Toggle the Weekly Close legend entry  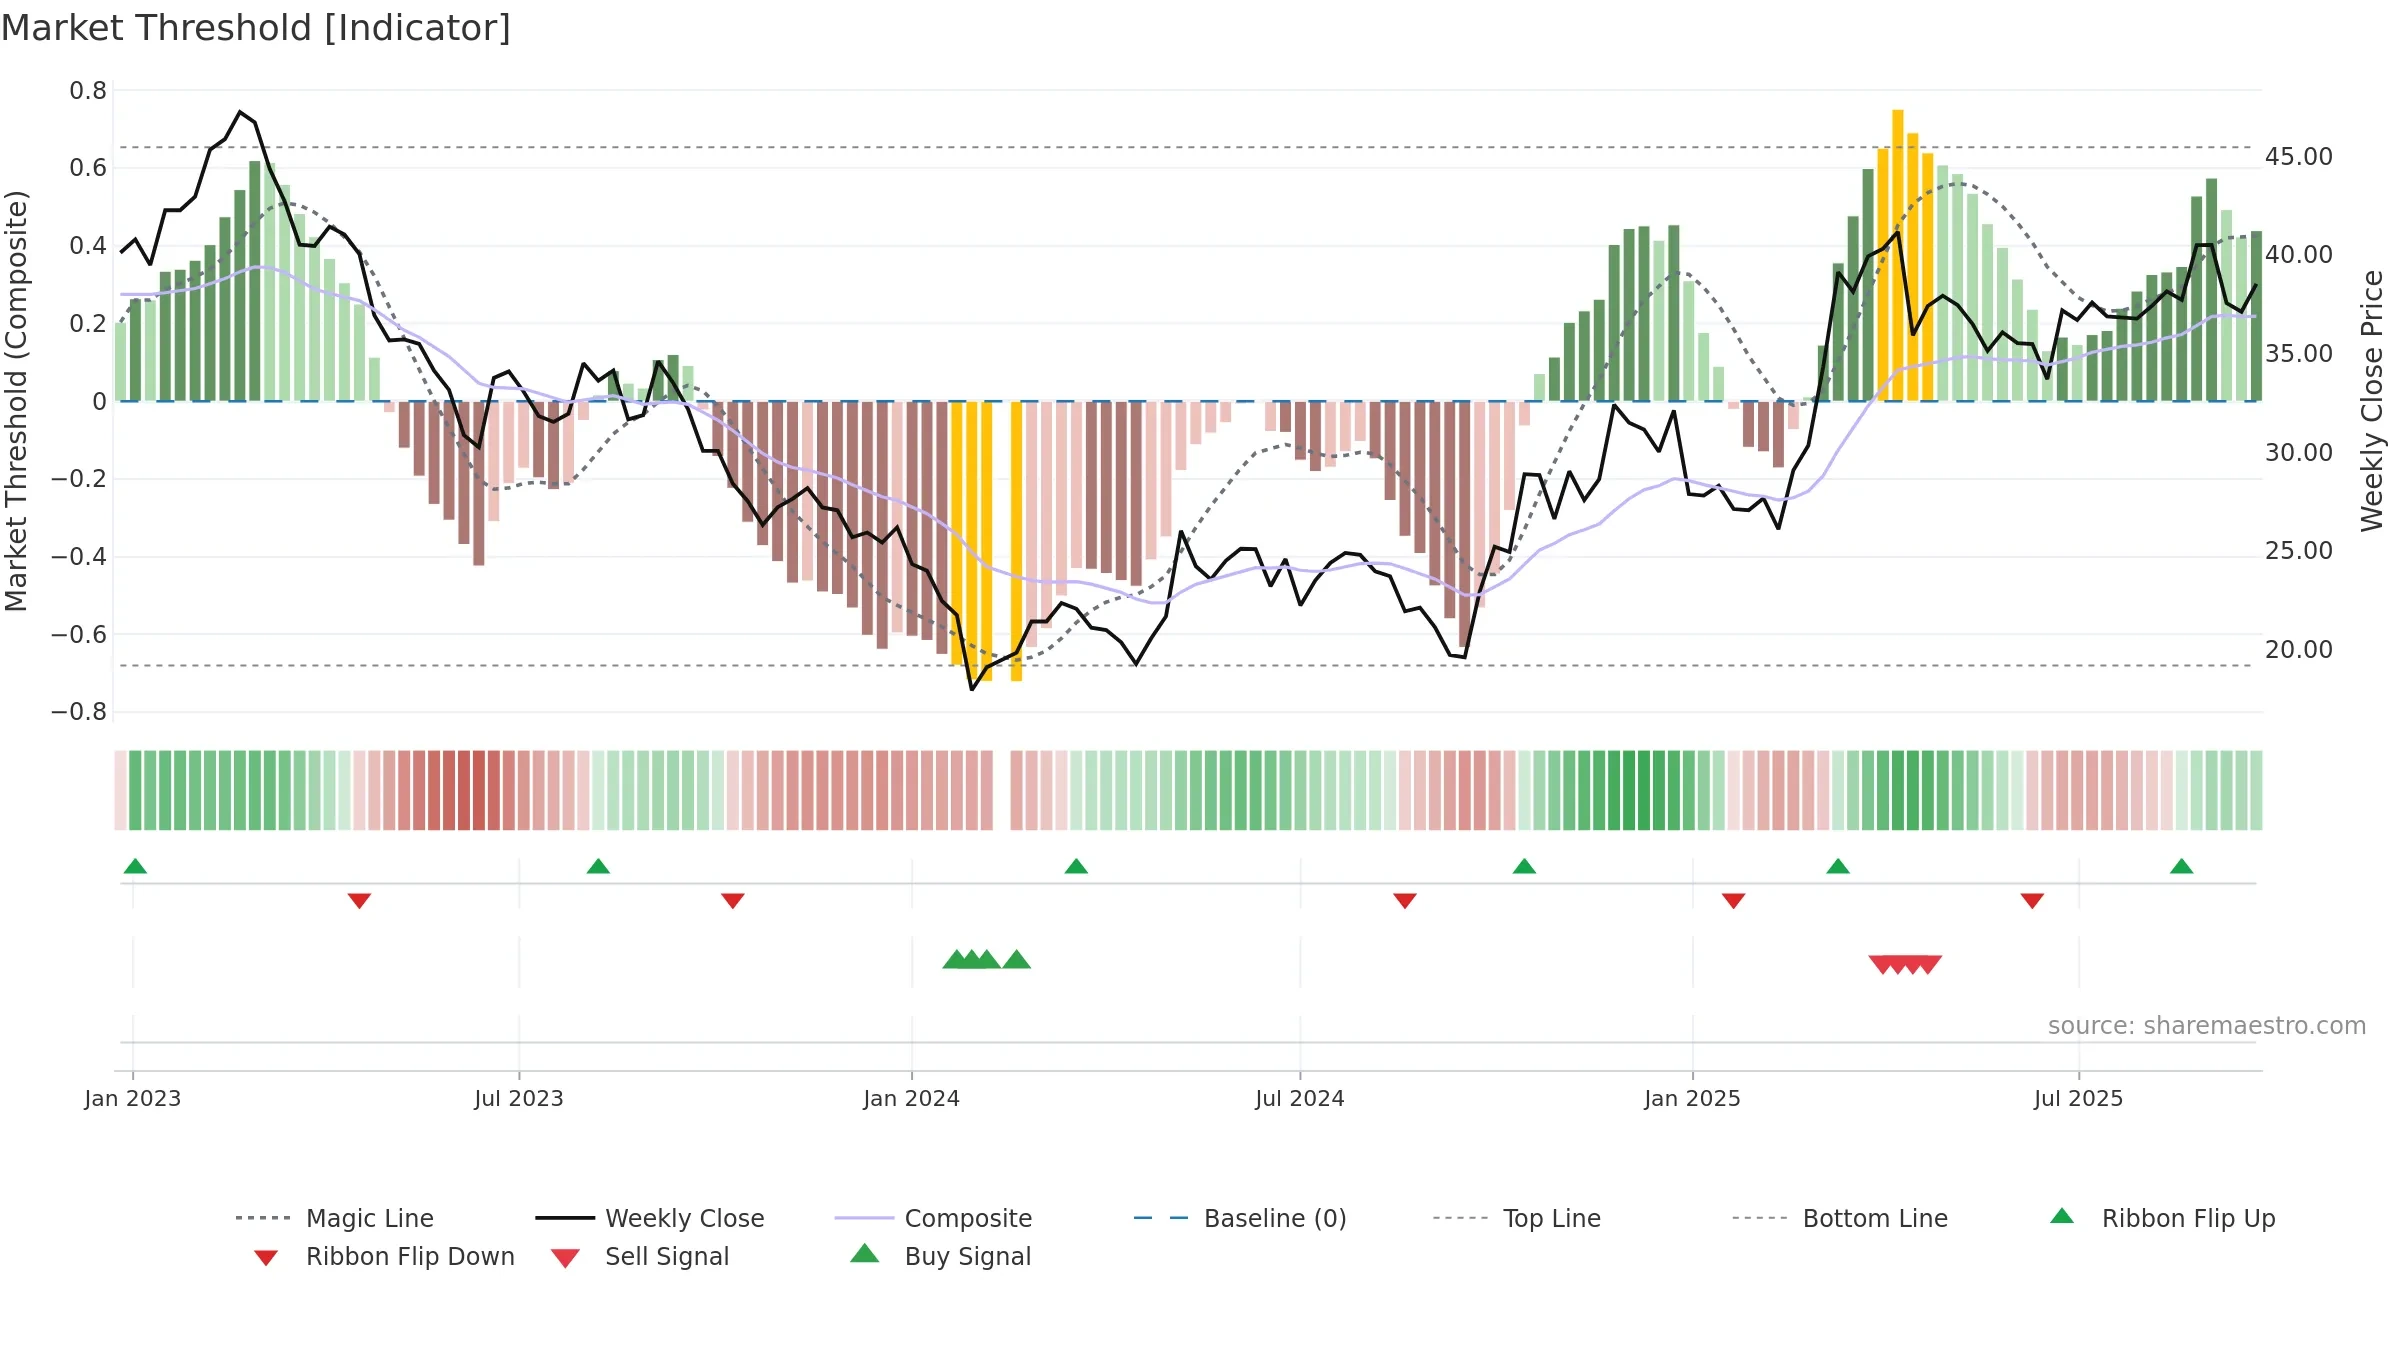[650, 1218]
